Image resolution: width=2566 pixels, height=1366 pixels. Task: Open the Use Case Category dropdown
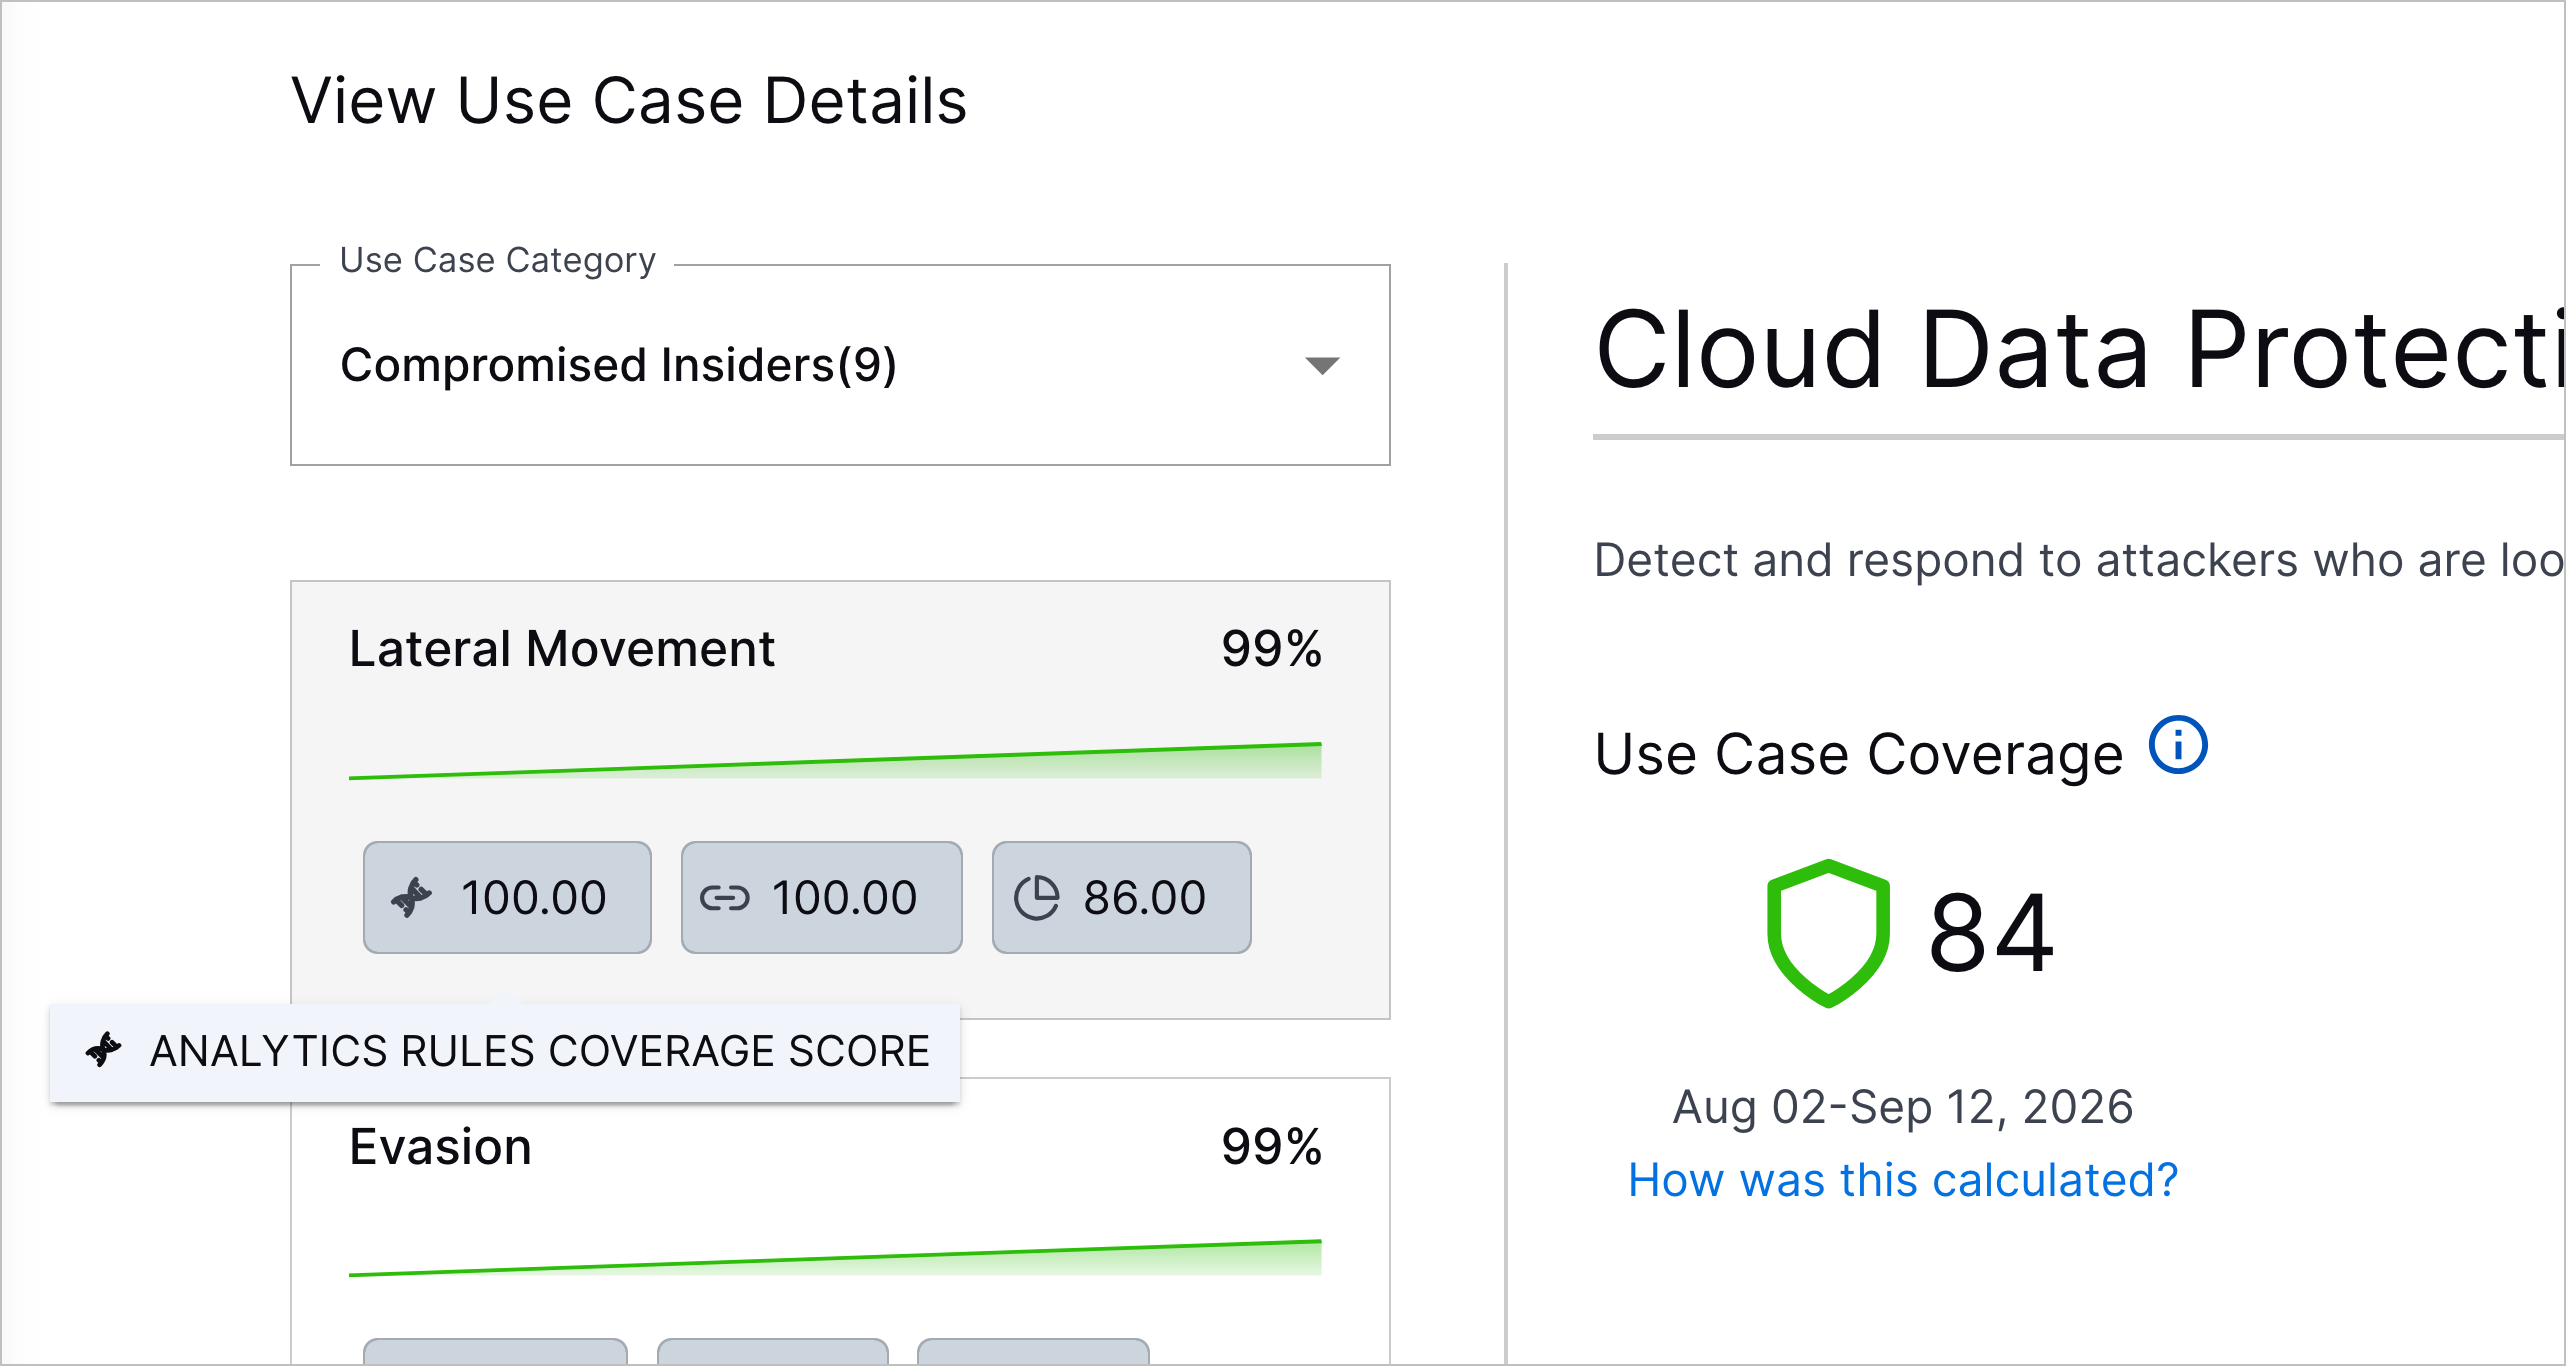[x=840, y=365]
